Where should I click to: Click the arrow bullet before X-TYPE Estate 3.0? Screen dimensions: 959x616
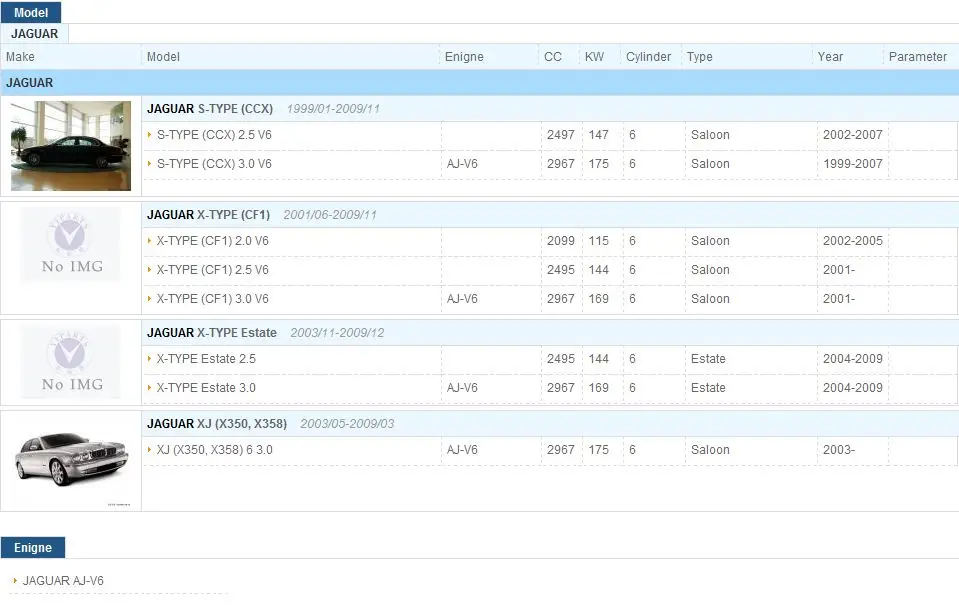click(x=149, y=388)
